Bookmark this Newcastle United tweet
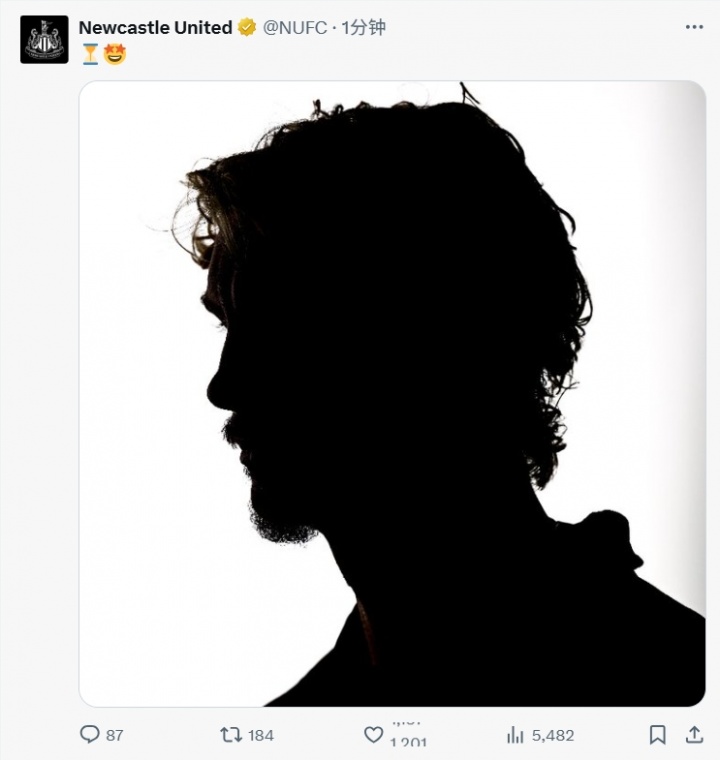 coord(657,735)
